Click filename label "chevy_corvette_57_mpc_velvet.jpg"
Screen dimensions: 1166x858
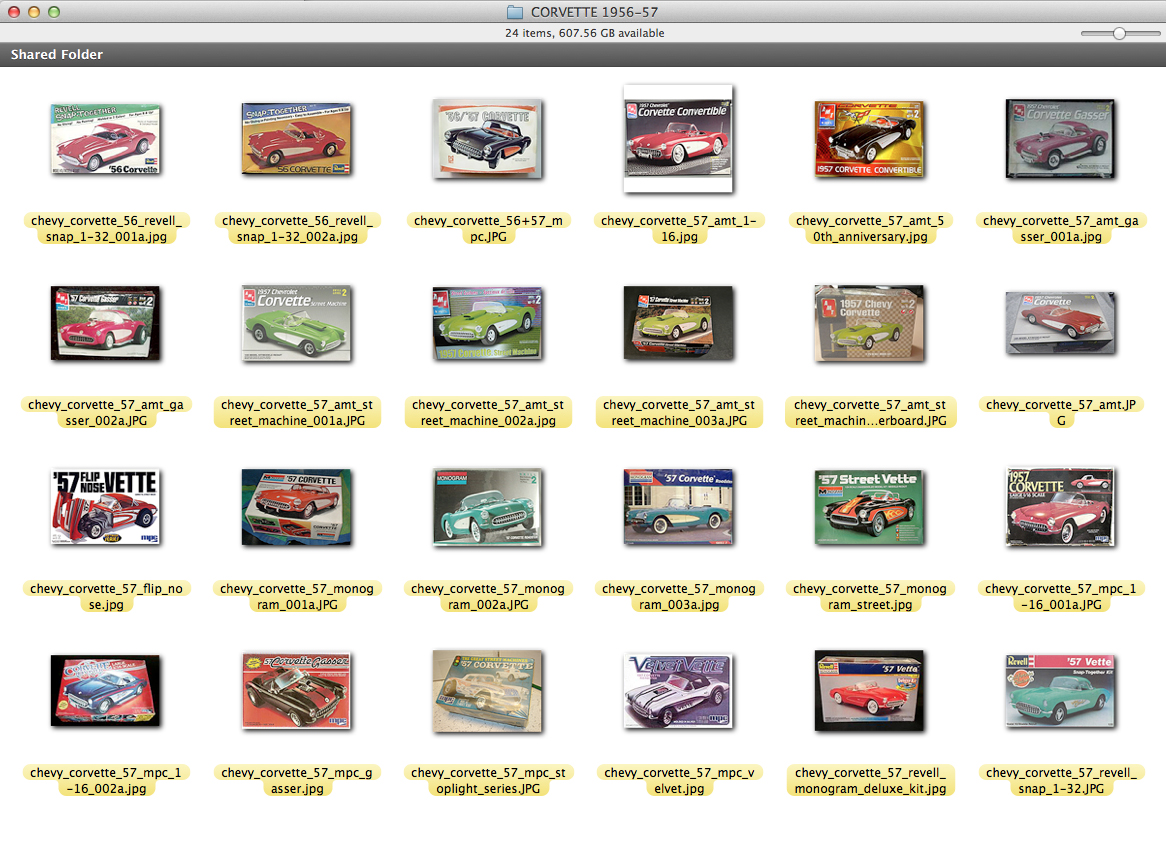[x=679, y=781]
